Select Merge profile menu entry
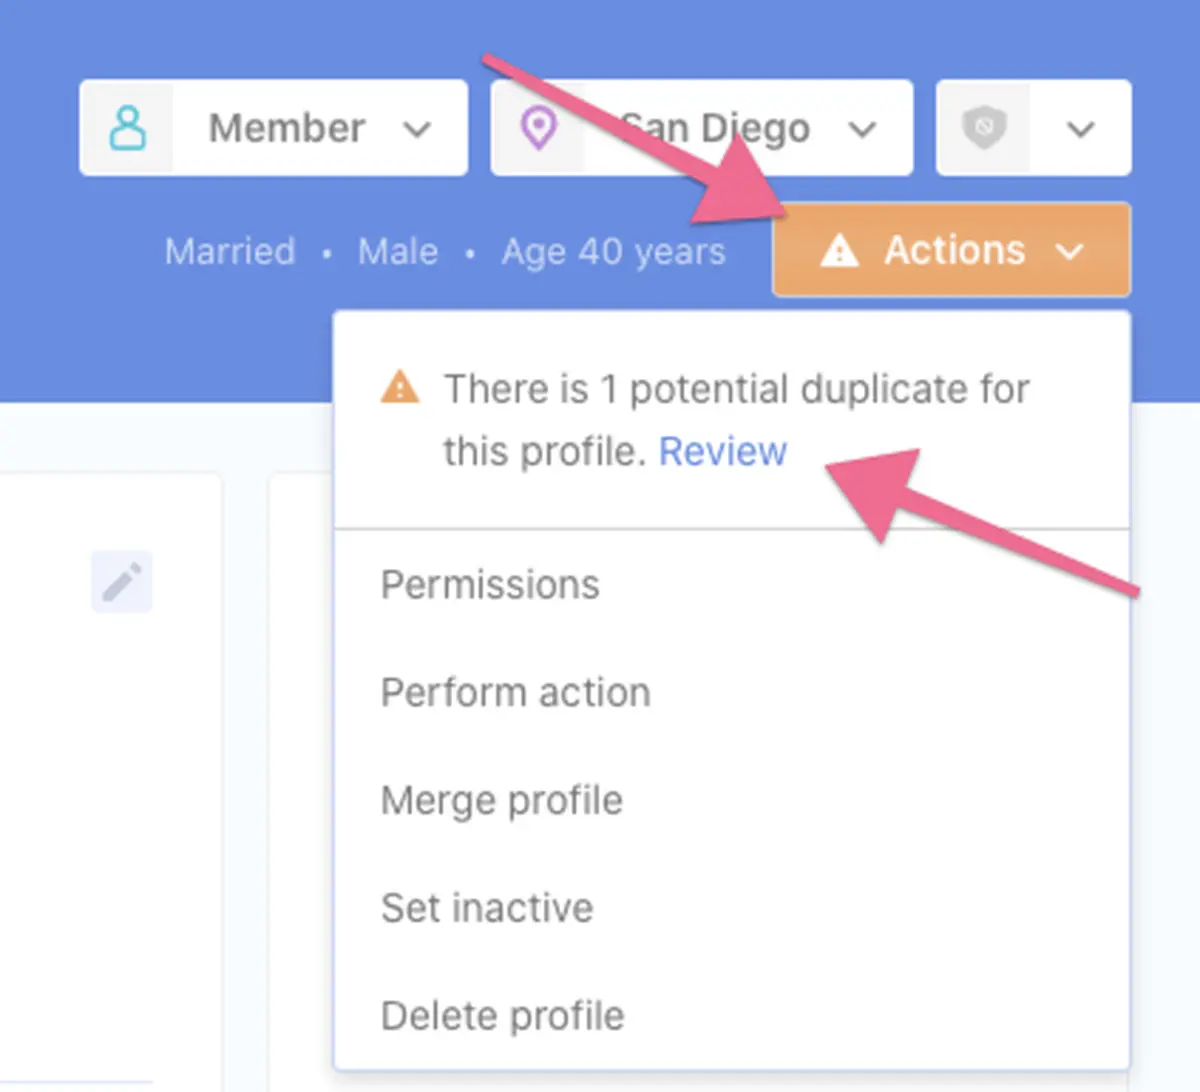This screenshot has width=1200, height=1092. point(502,800)
